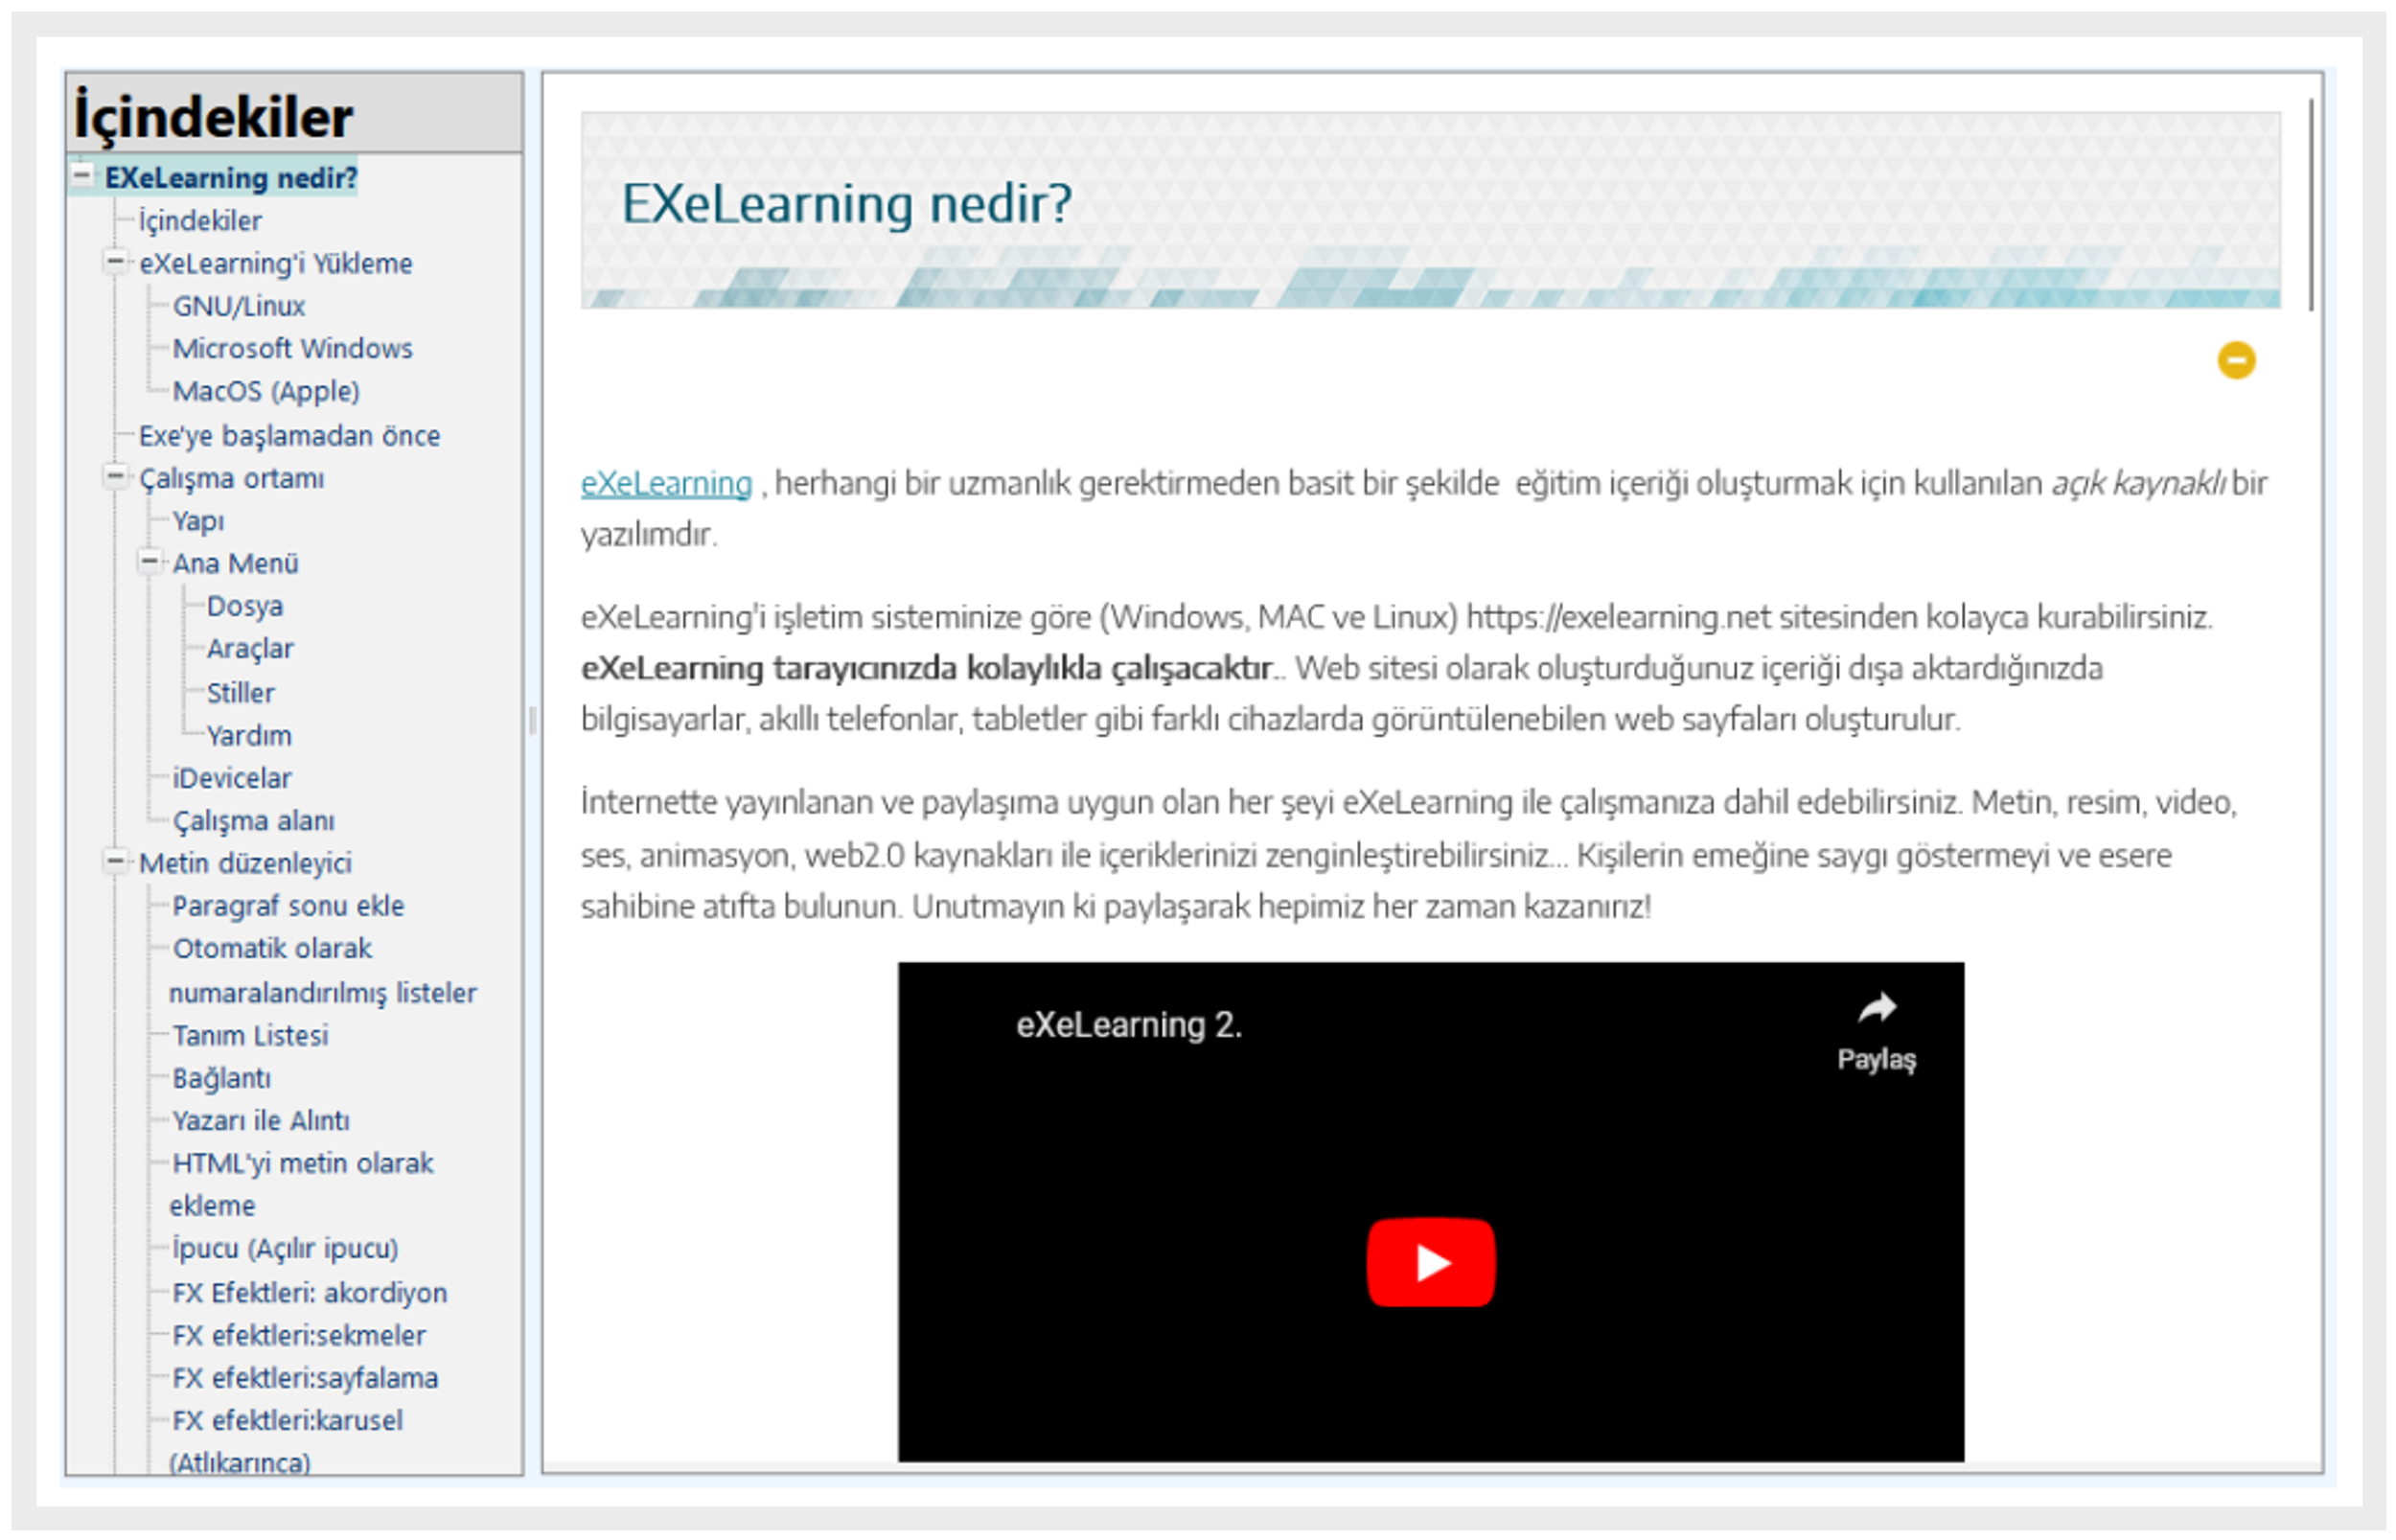Open the Çalışma alanı page
Image resolution: width=2396 pixels, height=1540 pixels.
253,820
